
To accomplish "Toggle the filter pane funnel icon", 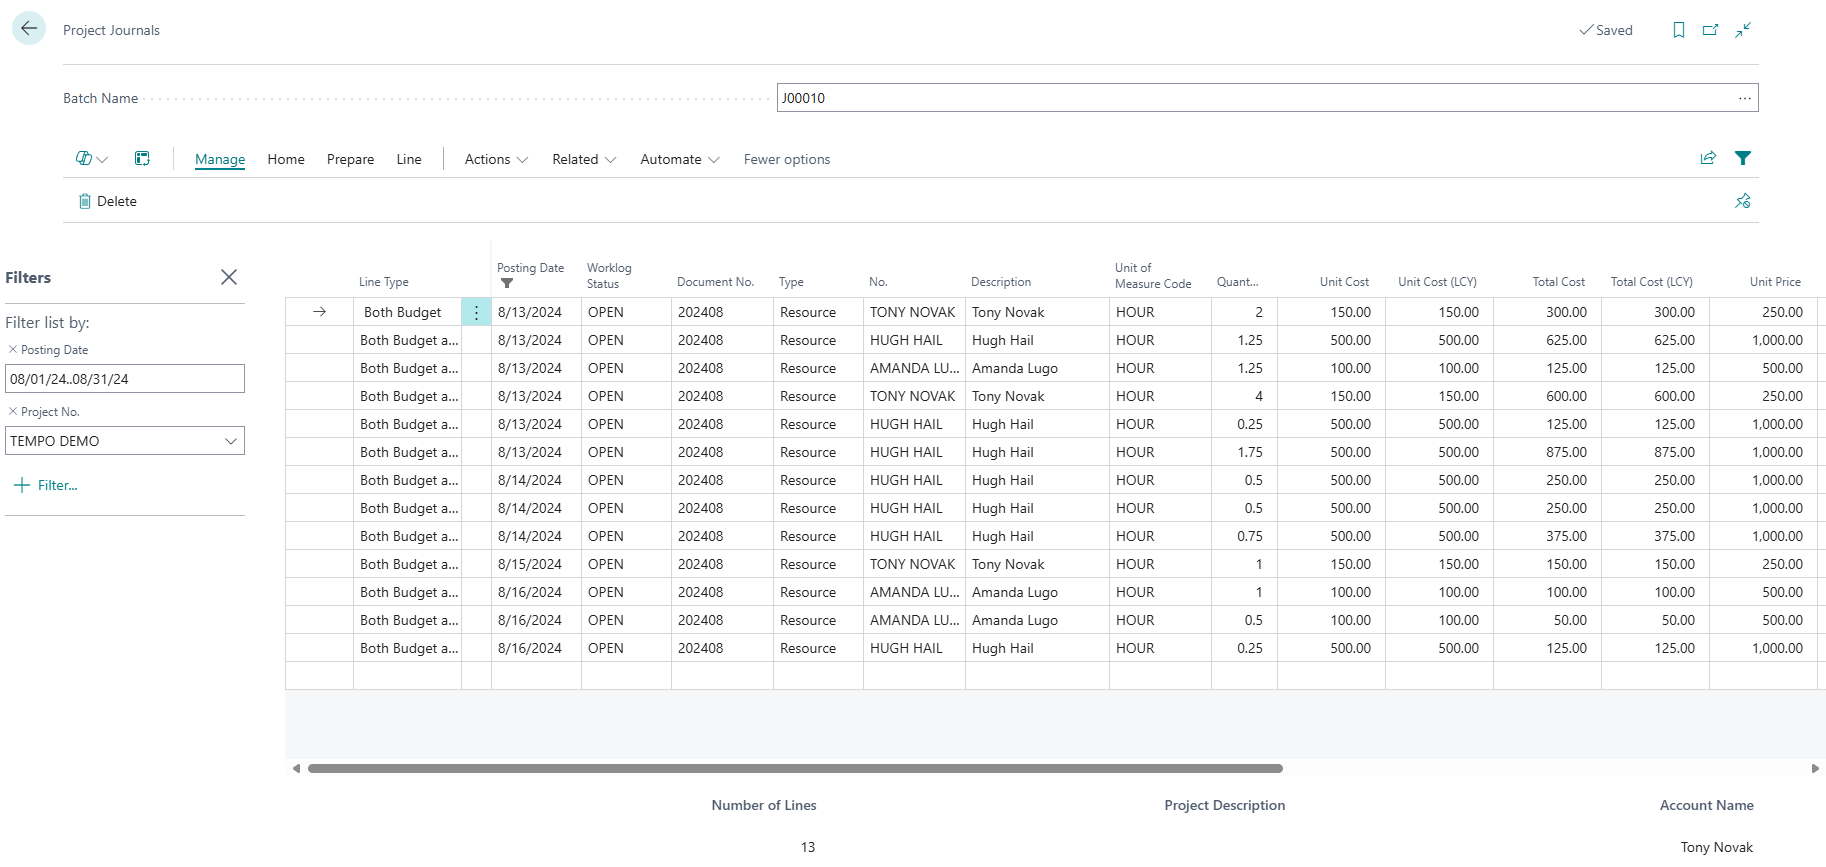I will 1743,158.
